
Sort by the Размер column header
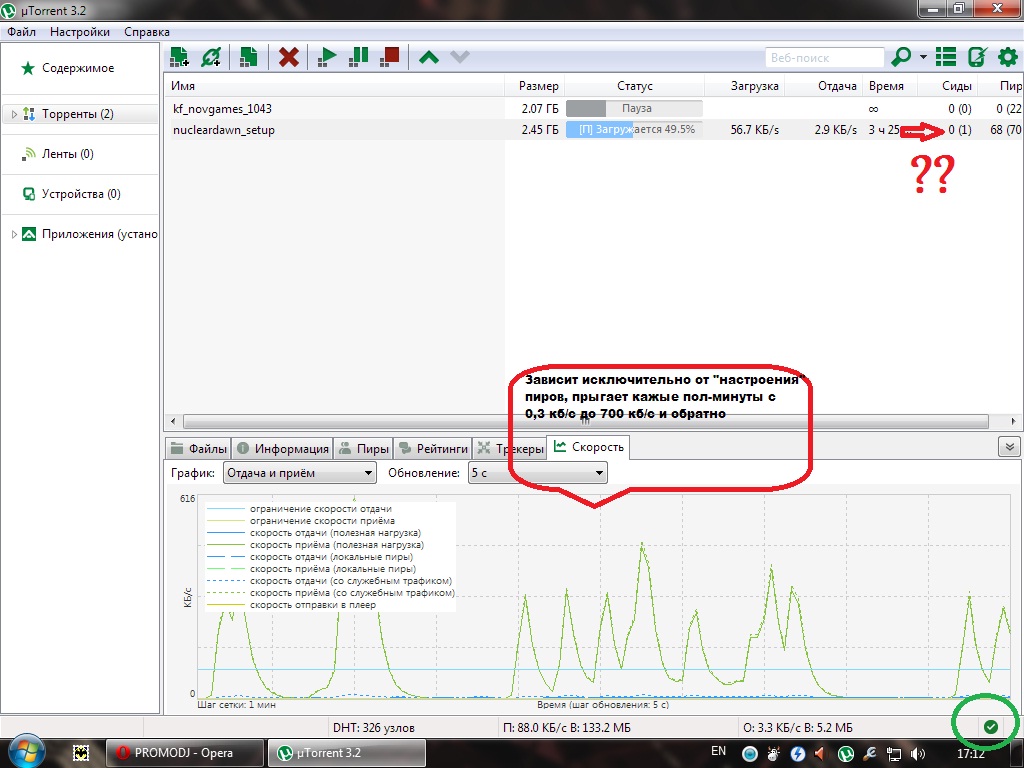pyautogui.click(x=535, y=86)
